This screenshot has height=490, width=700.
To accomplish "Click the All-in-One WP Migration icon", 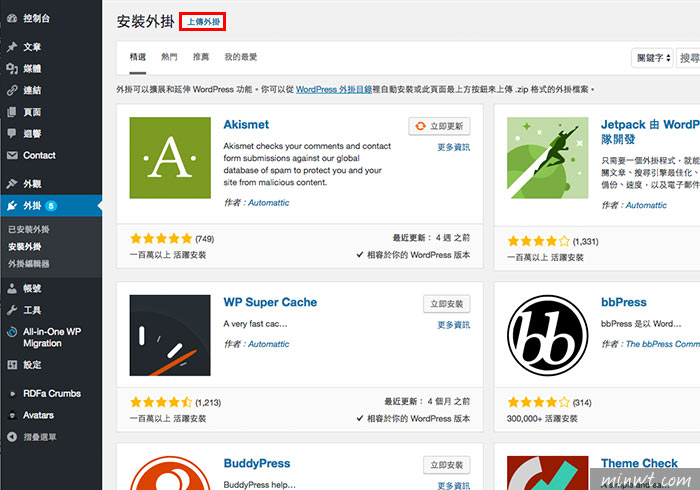I will (12, 332).
